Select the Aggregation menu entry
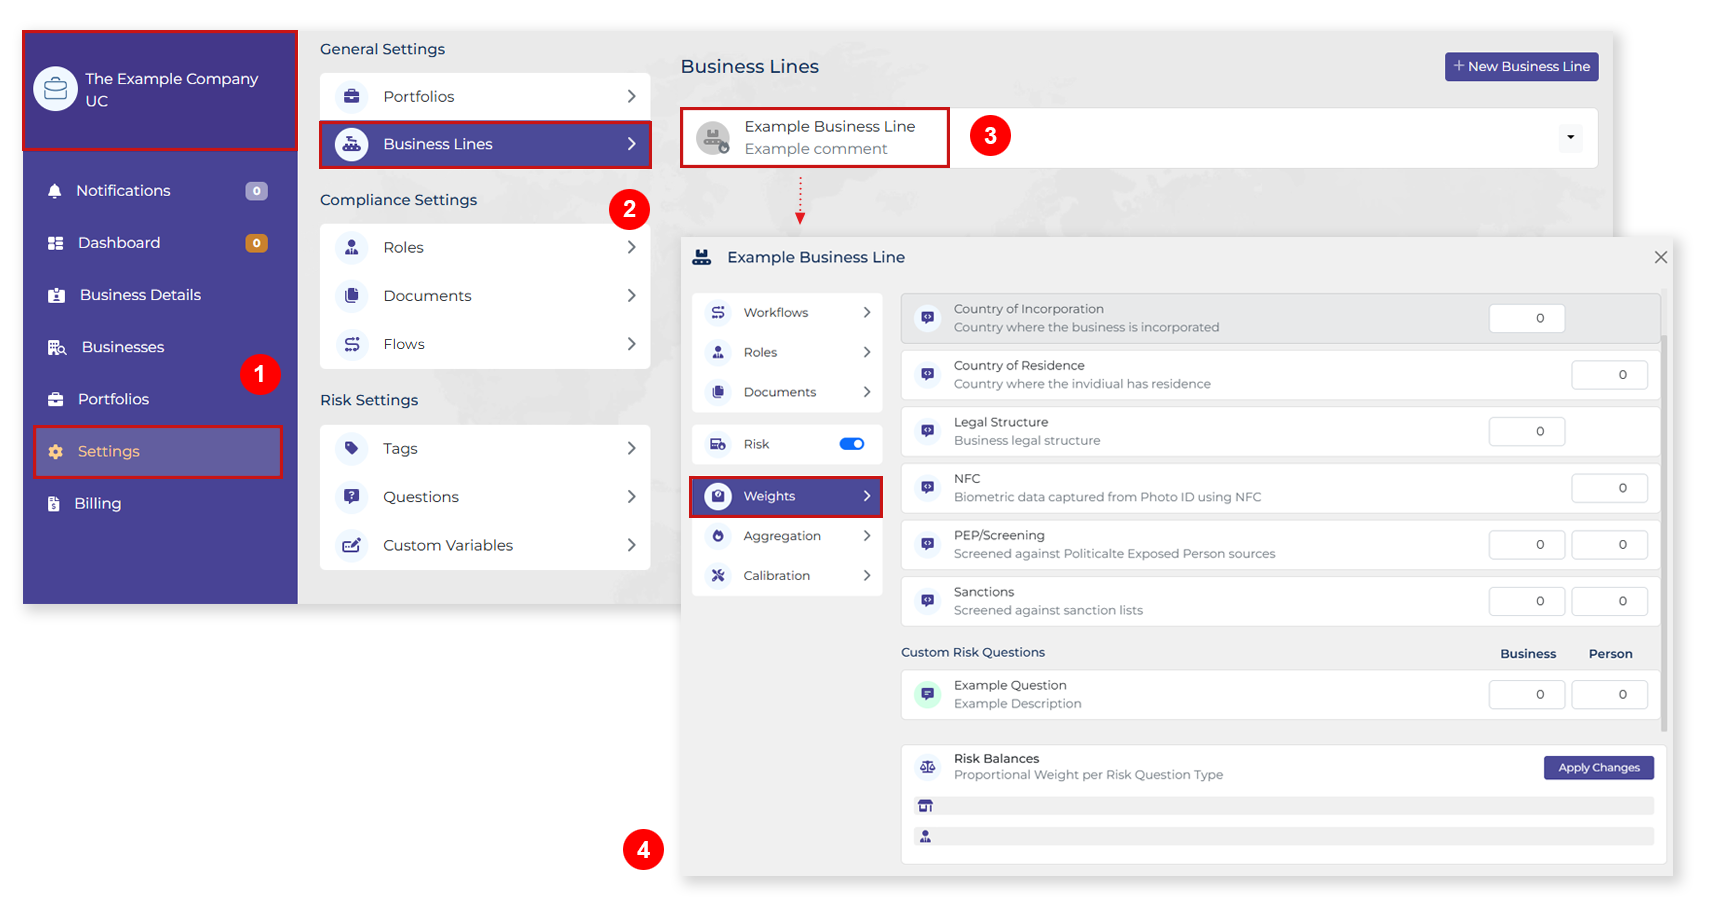Screen dimensions: 1711x912 click(787, 536)
